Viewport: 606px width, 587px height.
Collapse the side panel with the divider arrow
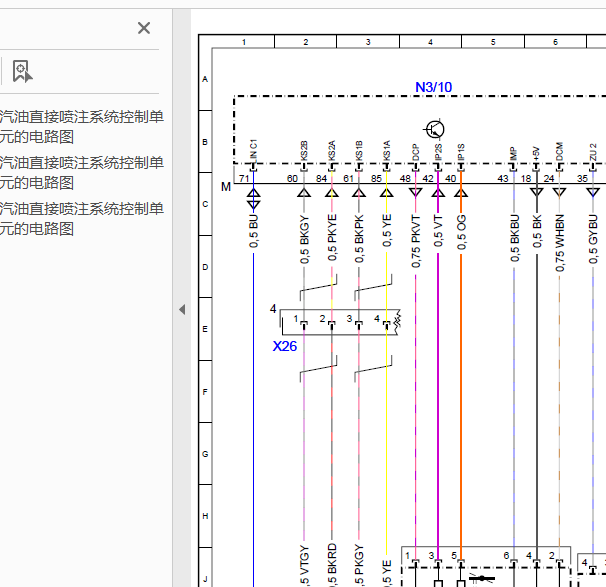click(x=182, y=310)
